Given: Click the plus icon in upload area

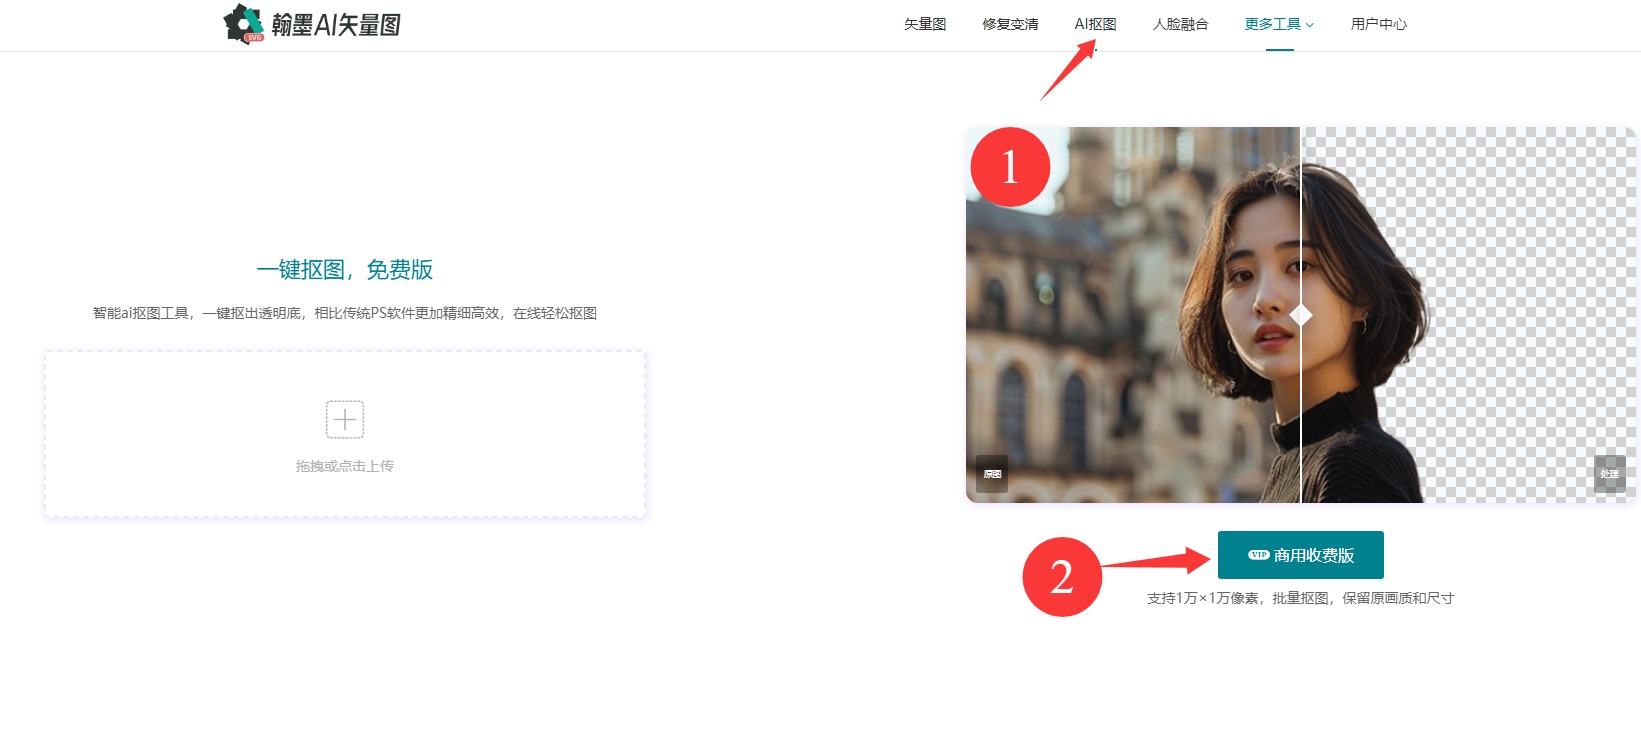Looking at the screenshot, I should (x=345, y=419).
